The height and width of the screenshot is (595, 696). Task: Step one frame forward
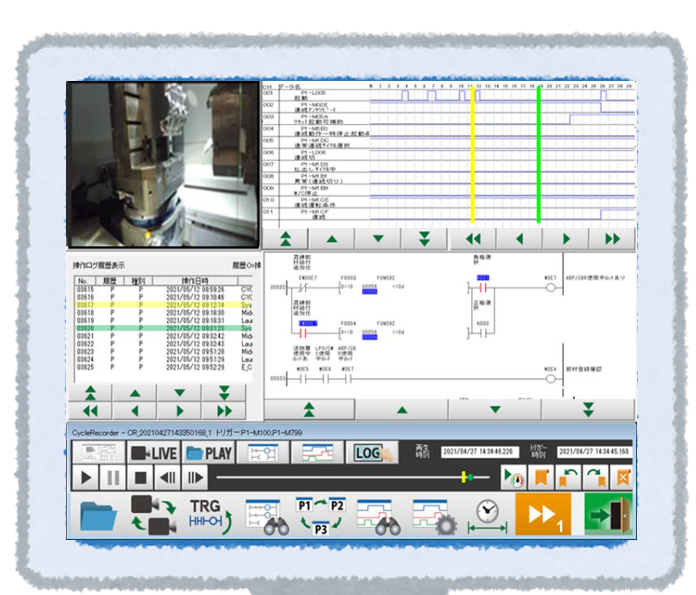[195, 478]
